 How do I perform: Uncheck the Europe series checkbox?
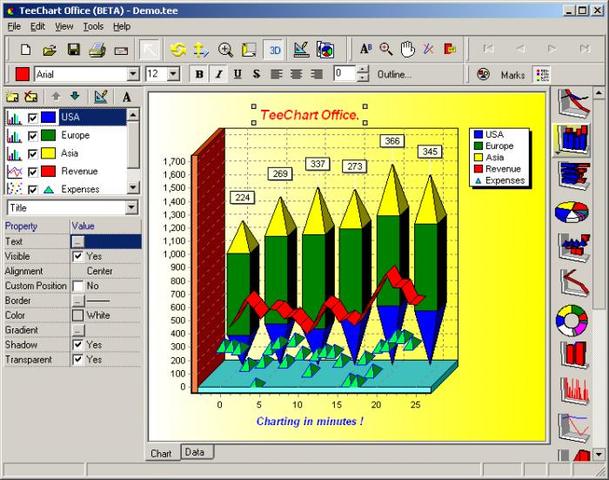click(33, 136)
